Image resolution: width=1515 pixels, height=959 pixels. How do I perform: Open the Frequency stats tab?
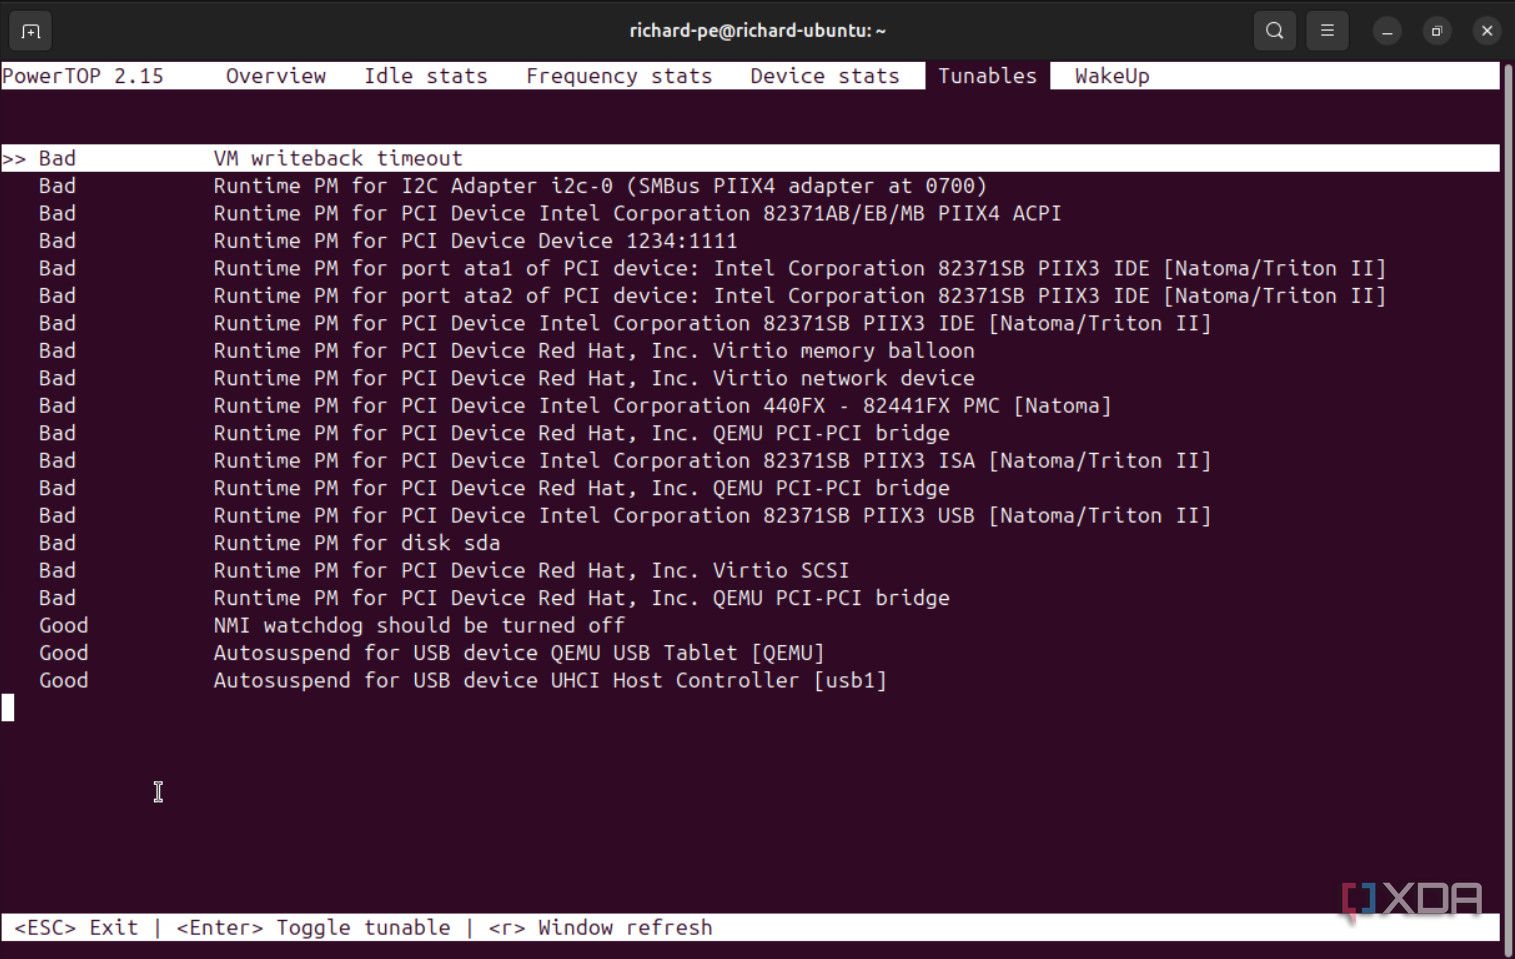pos(619,76)
